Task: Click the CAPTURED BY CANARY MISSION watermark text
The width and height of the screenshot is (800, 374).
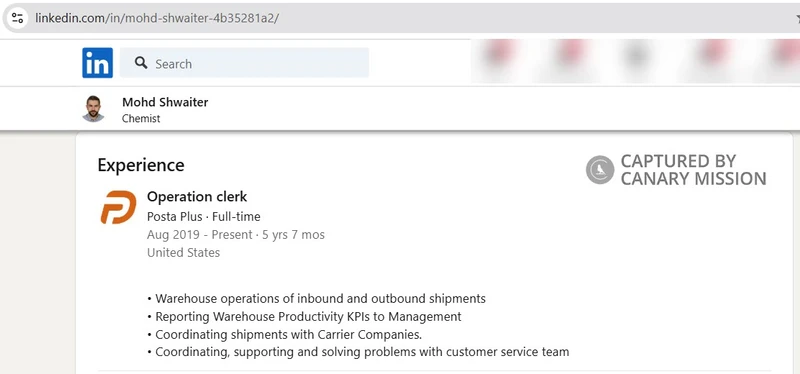Action: pos(693,170)
